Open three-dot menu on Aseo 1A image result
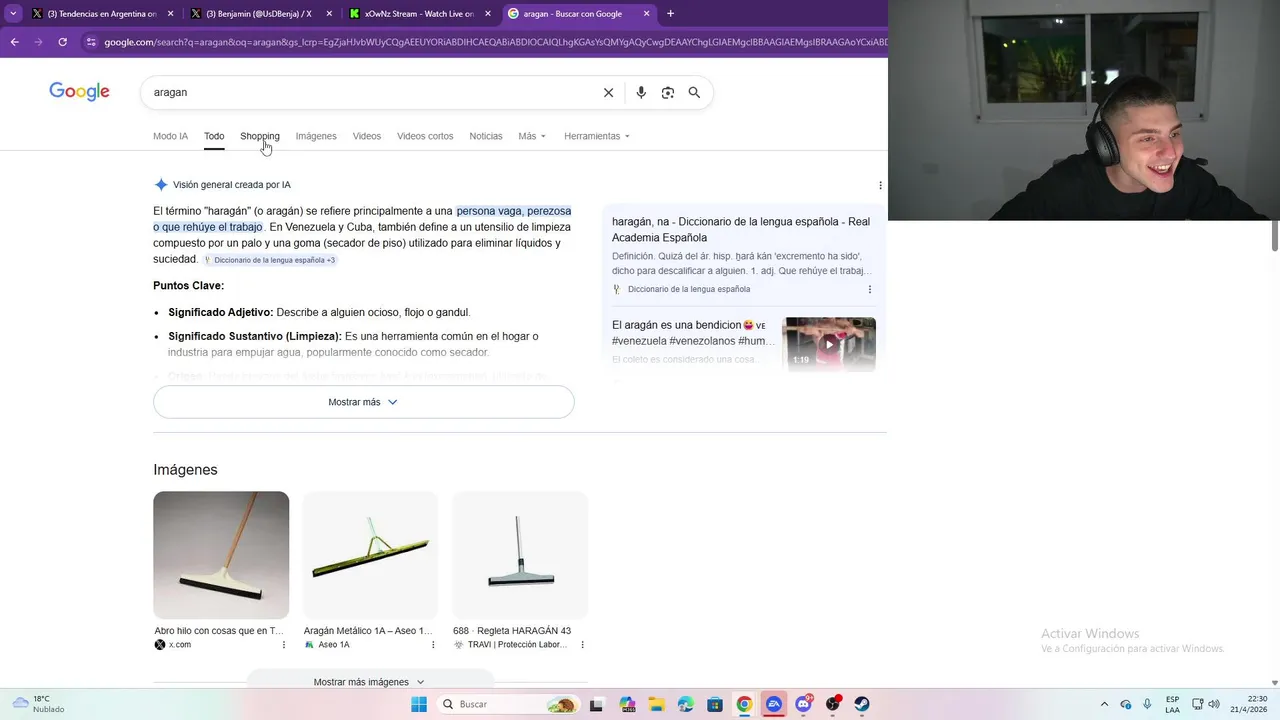This screenshot has height=720, width=1280. 433,645
